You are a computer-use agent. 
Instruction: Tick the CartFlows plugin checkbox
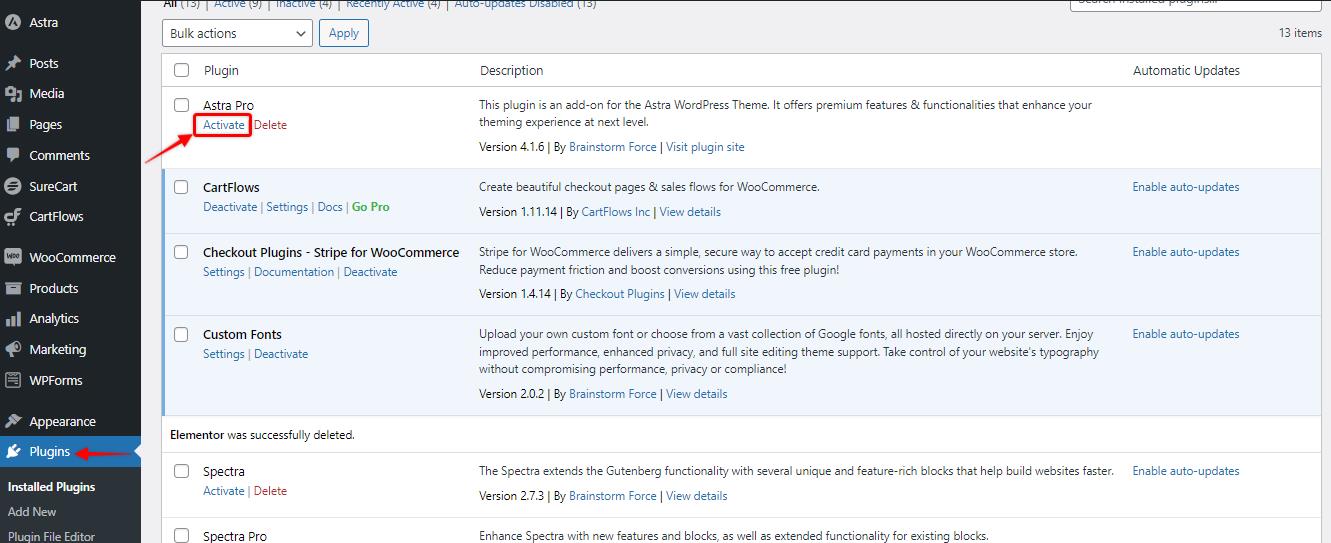point(181,187)
